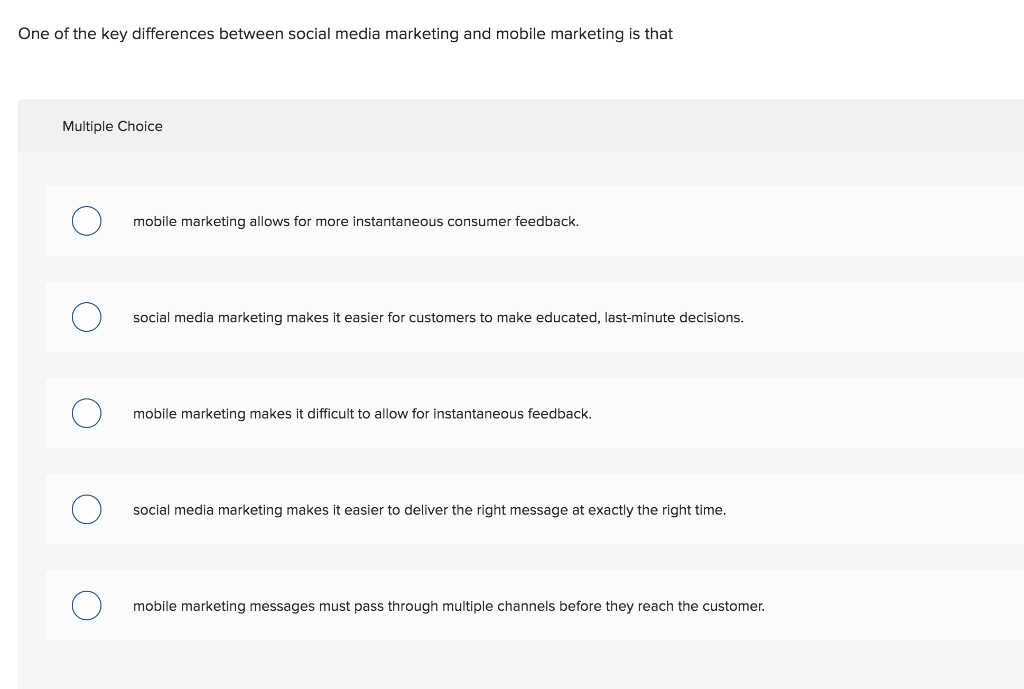This screenshot has height=689, width=1024.
Task: Click the gray header bar above the options
Action: coord(520,126)
